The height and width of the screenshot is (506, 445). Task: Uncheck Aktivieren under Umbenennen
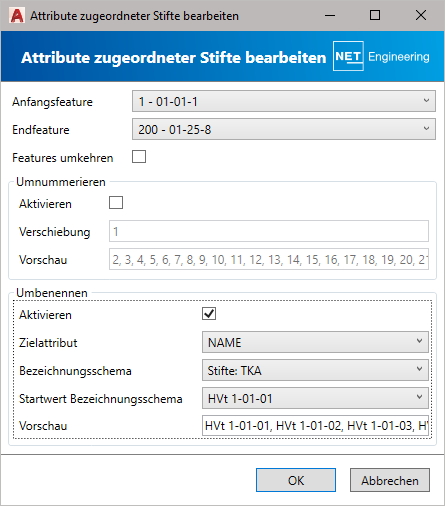(209, 314)
